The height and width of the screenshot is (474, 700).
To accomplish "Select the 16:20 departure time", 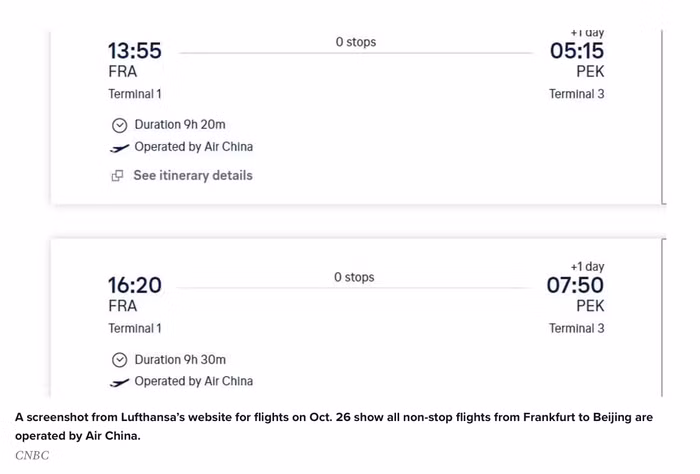I will pos(135,286).
